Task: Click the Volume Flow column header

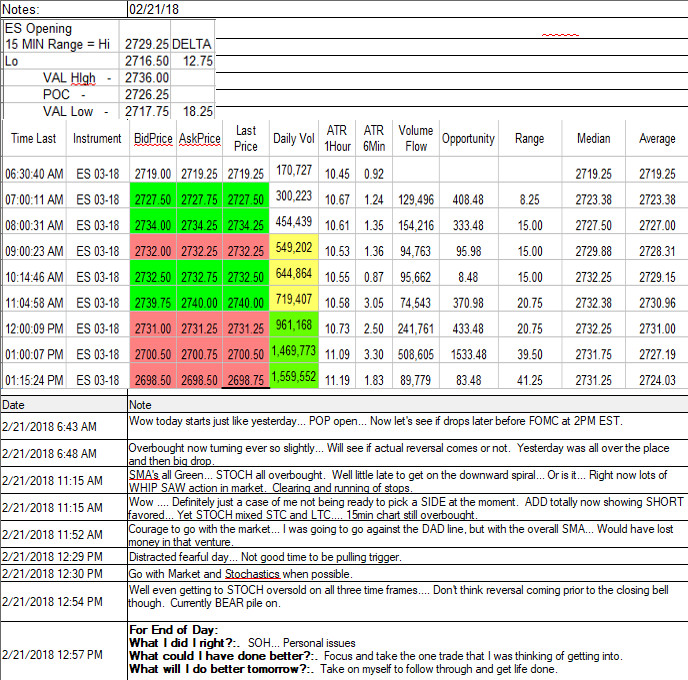Action: [x=416, y=138]
